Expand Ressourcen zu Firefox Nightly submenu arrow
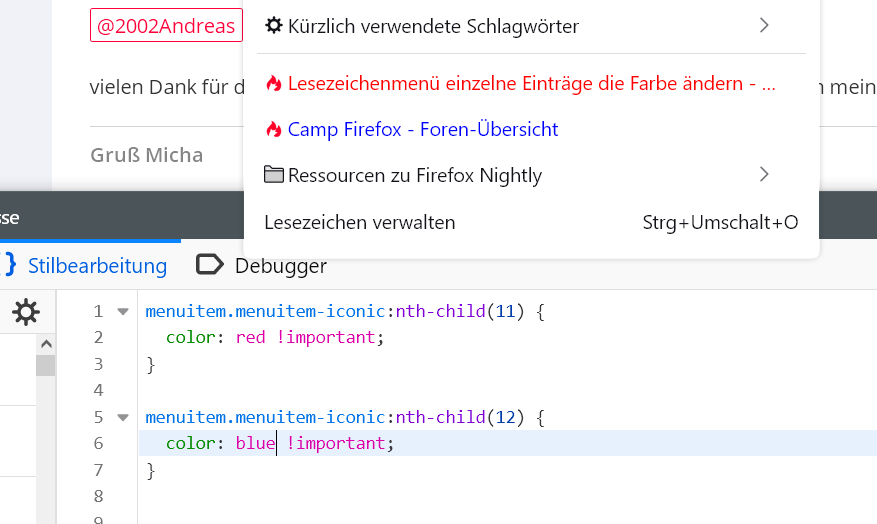Viewport: 877px width, 524px height. coord(764,175)
